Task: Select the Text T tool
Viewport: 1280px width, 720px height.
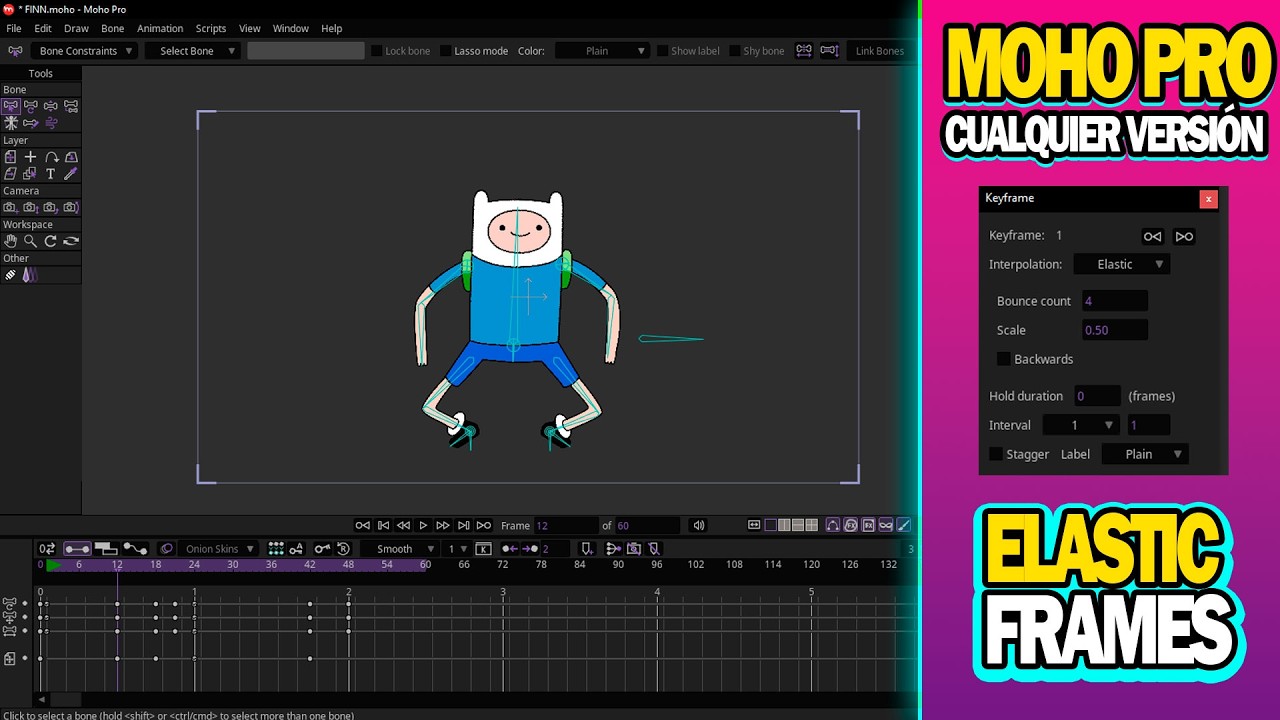Action: [x=50, y=174]
